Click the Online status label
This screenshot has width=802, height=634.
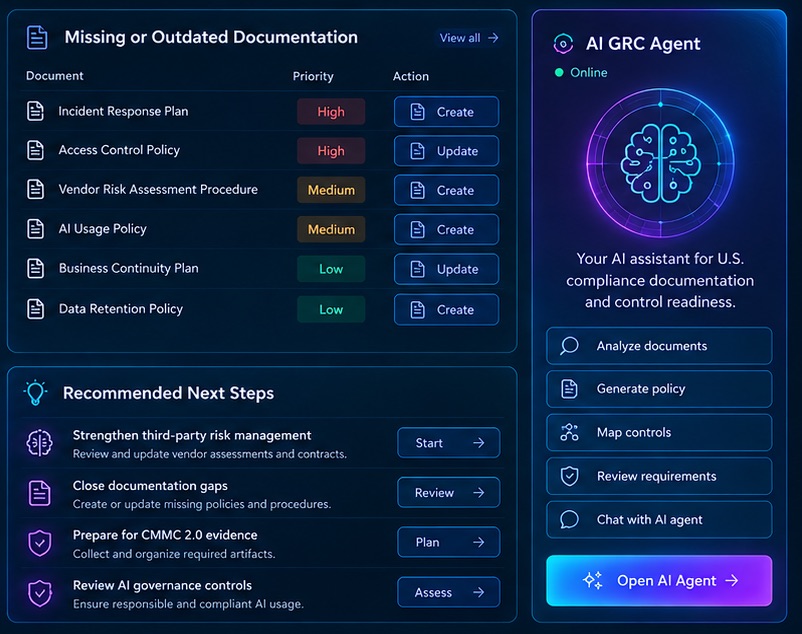589,73
